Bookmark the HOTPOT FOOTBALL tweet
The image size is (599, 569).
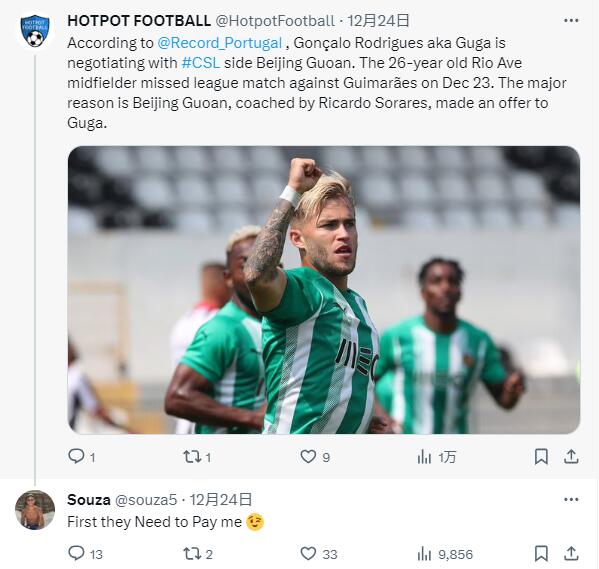coord(541,456)
